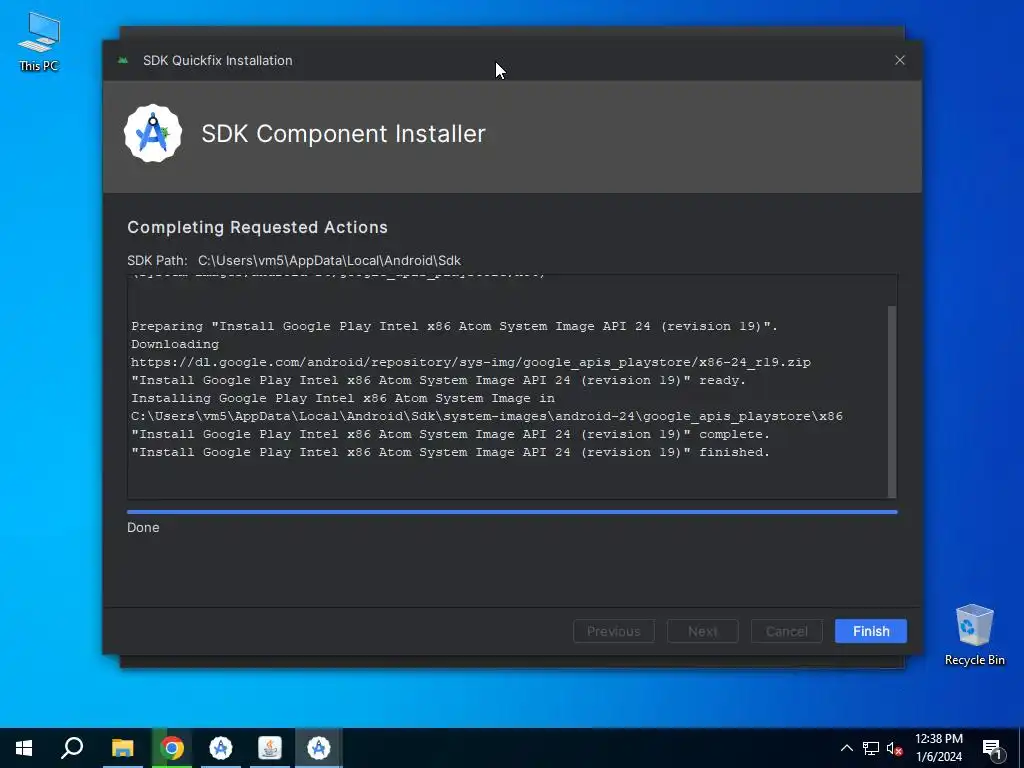
Task: Open taskbar Search
Action: point(72,748)
